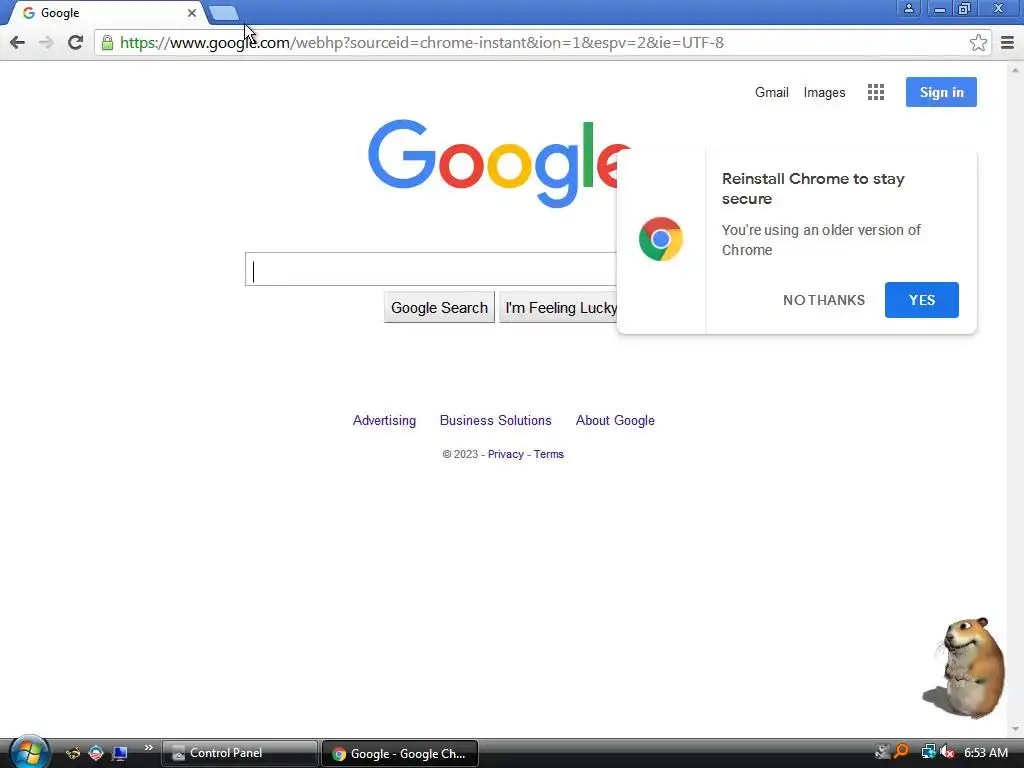Click the muted volume tray icon
The width and height of the screenshot is (1024, 768).
click(948, 752)
